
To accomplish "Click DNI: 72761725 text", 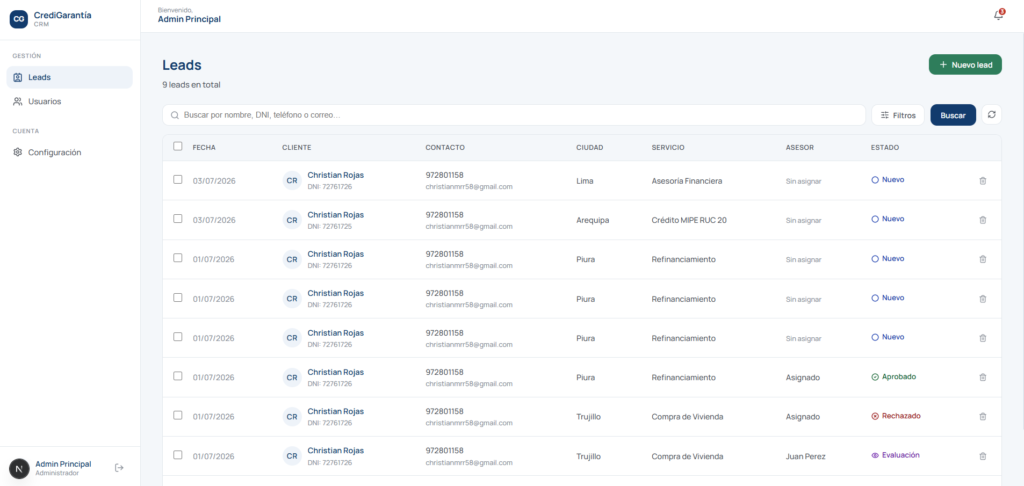I will coord(330,226).
